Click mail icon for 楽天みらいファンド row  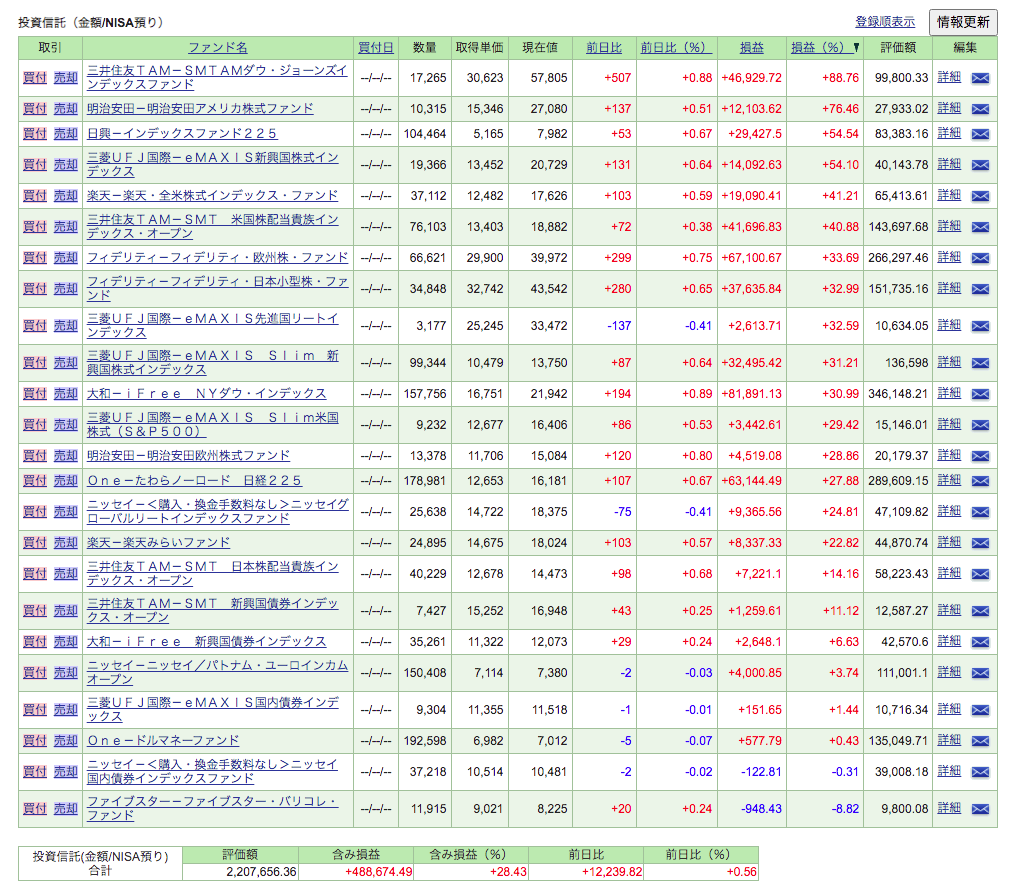pyautogui.click(x=981, y=543)
